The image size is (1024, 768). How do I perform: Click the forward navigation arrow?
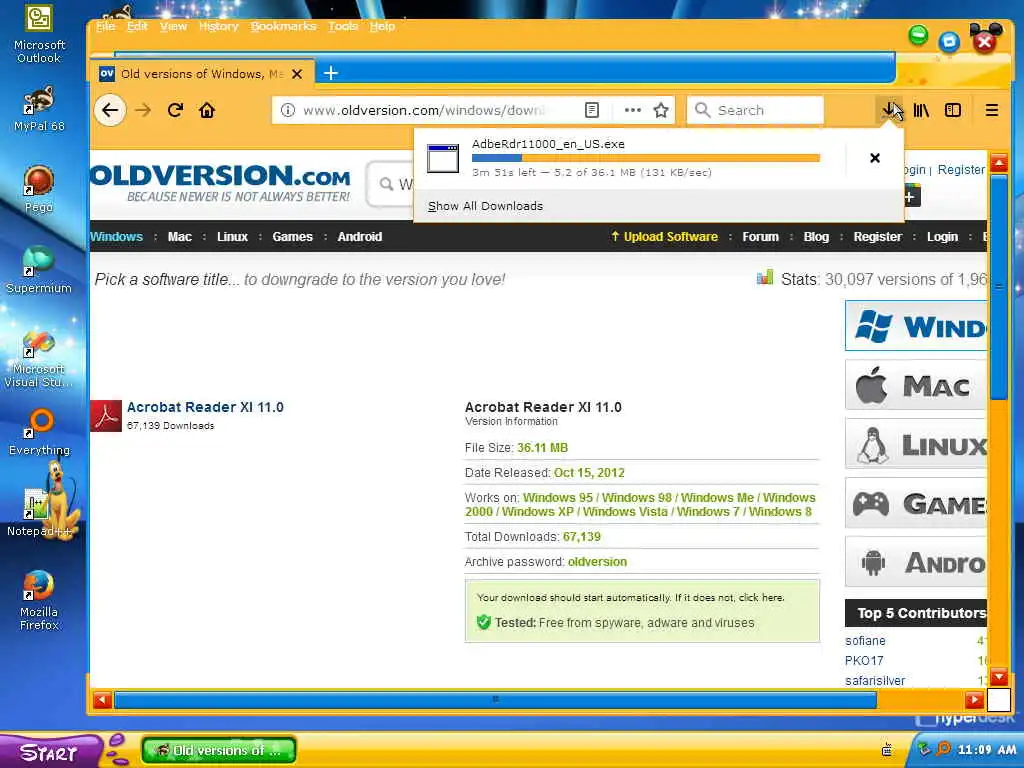point(143,110)
